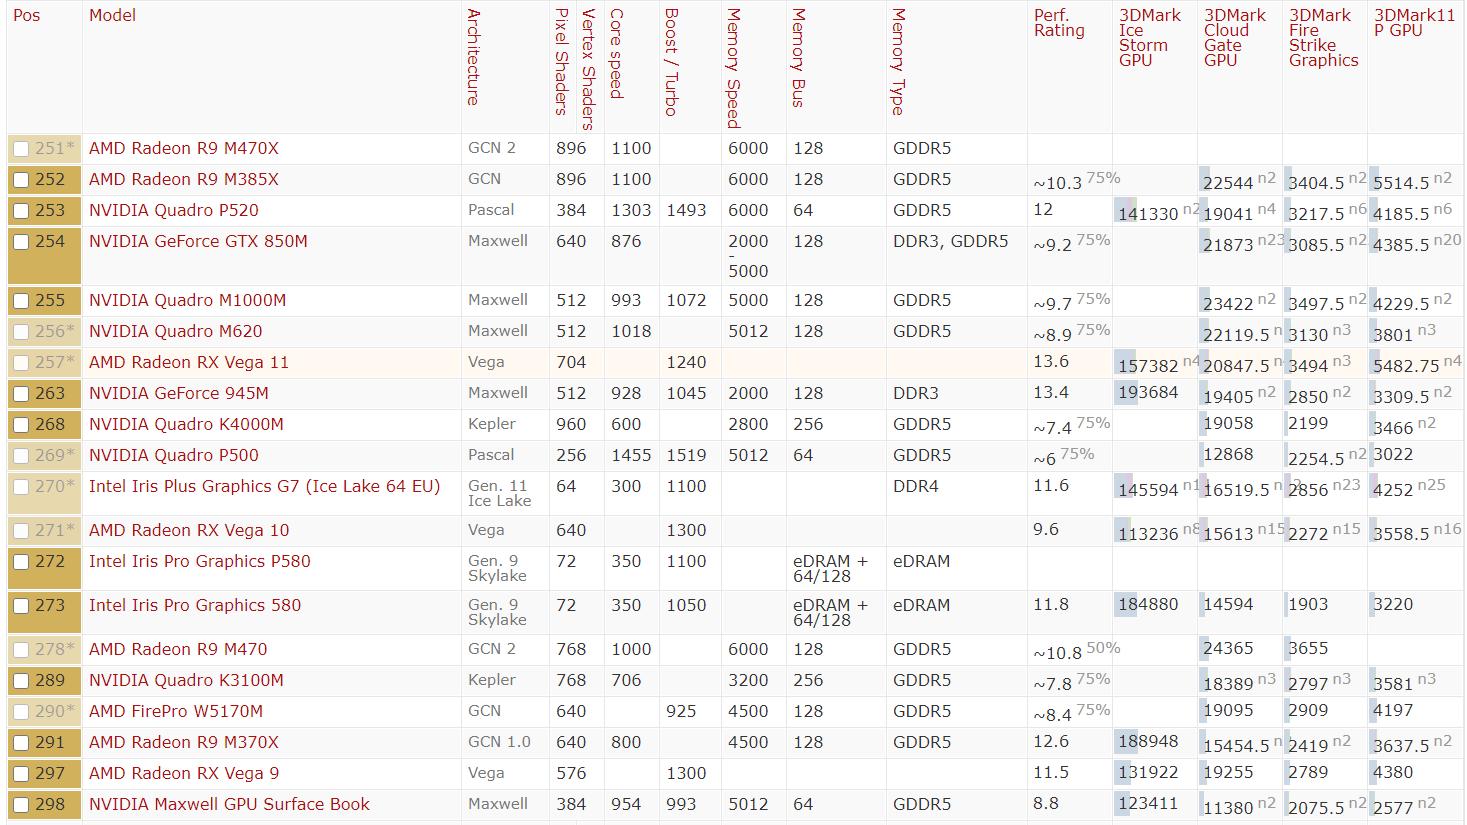
Task: Follow the NVIDIA Quadro K3100M link
Action: (186, 681)
